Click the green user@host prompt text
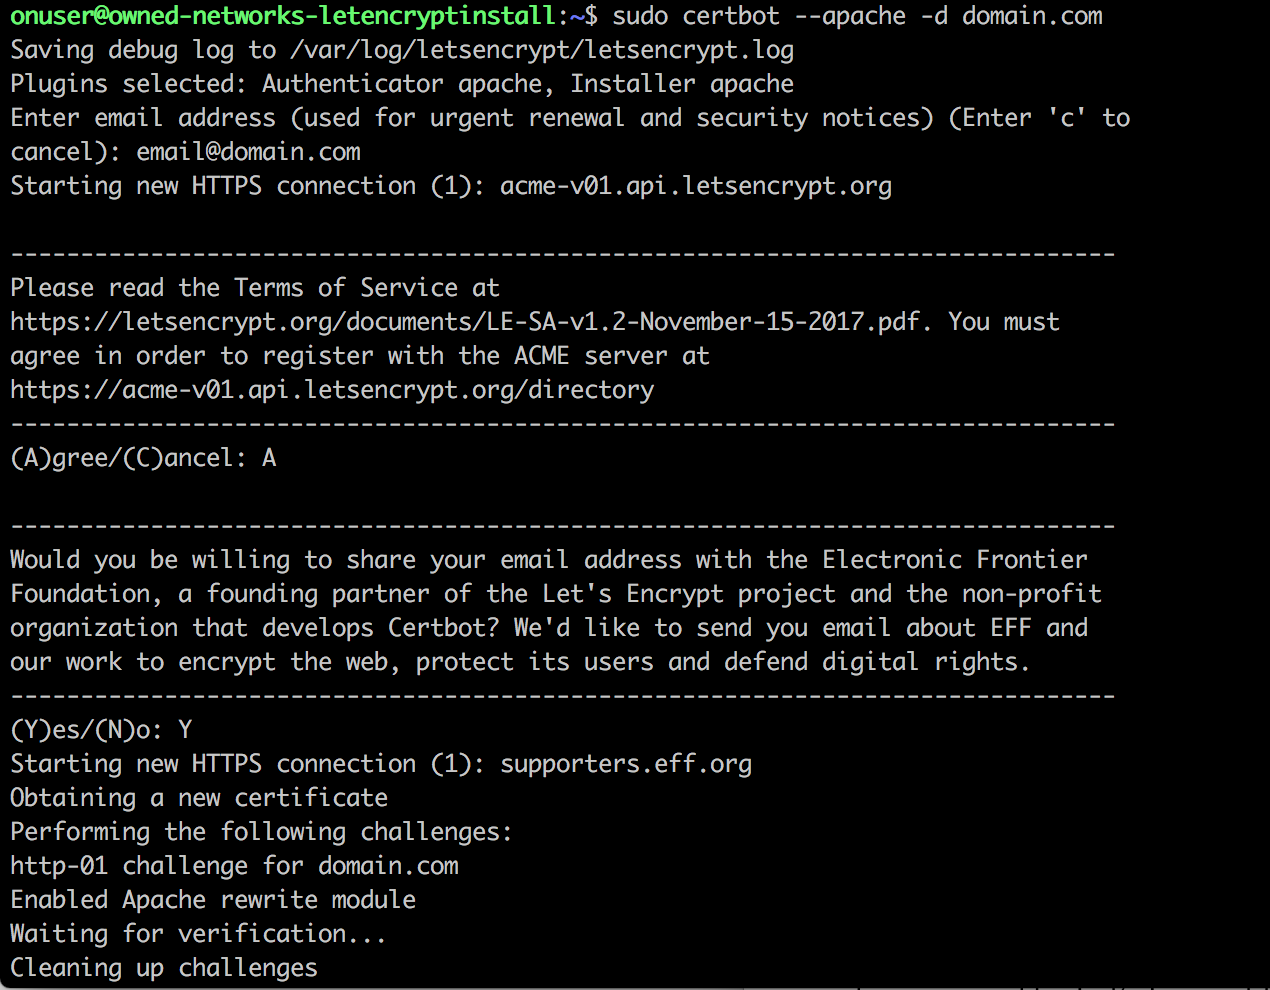The image size is (1270, 990). (282, 16)
